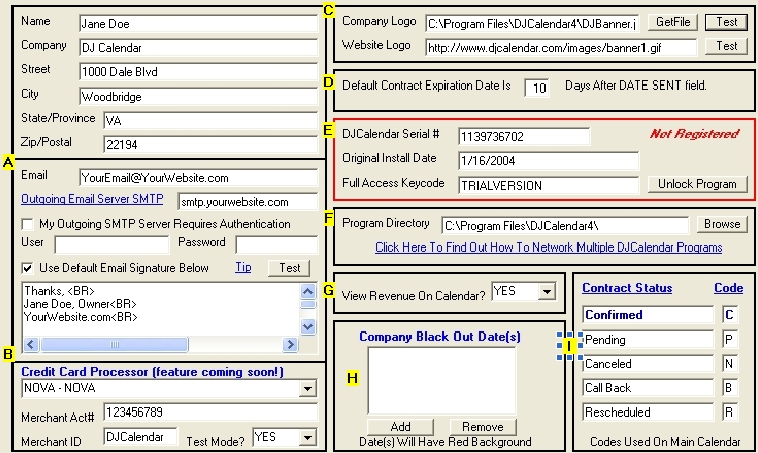Click the code field containing N
Viewport: 758px width, 453px height.
730,364
